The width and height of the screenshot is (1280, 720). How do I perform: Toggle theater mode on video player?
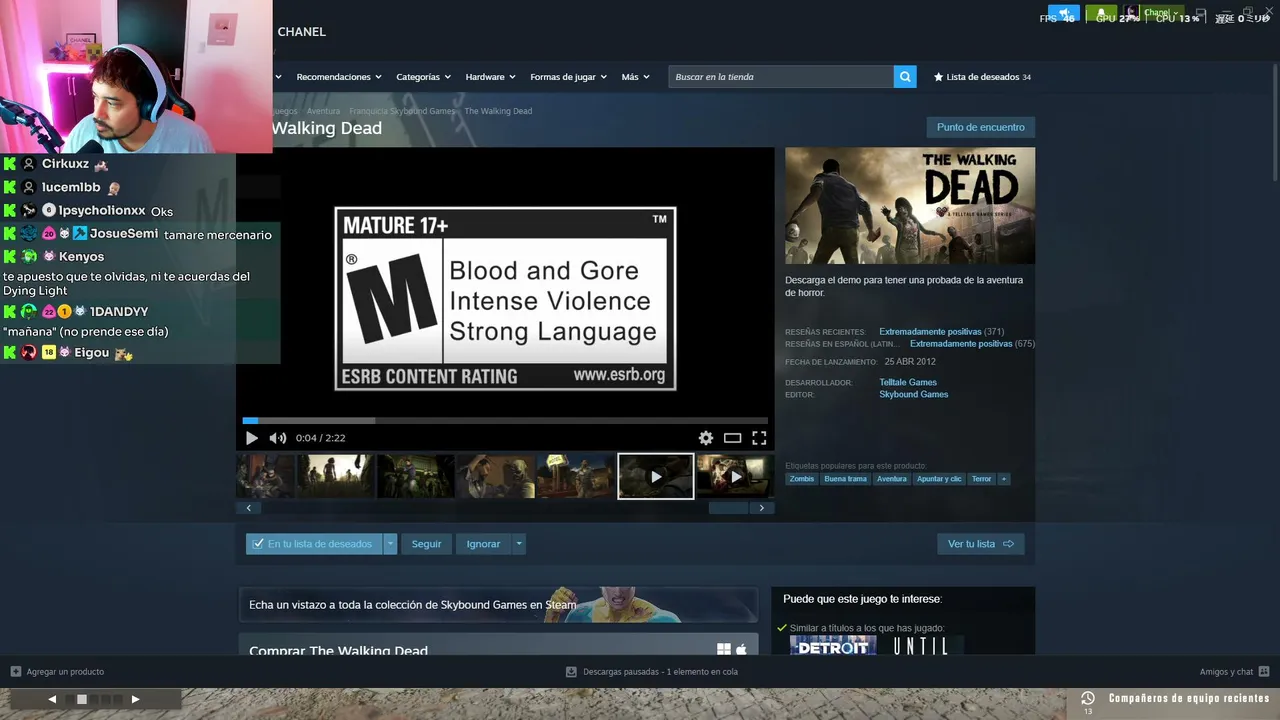[733, 438]
